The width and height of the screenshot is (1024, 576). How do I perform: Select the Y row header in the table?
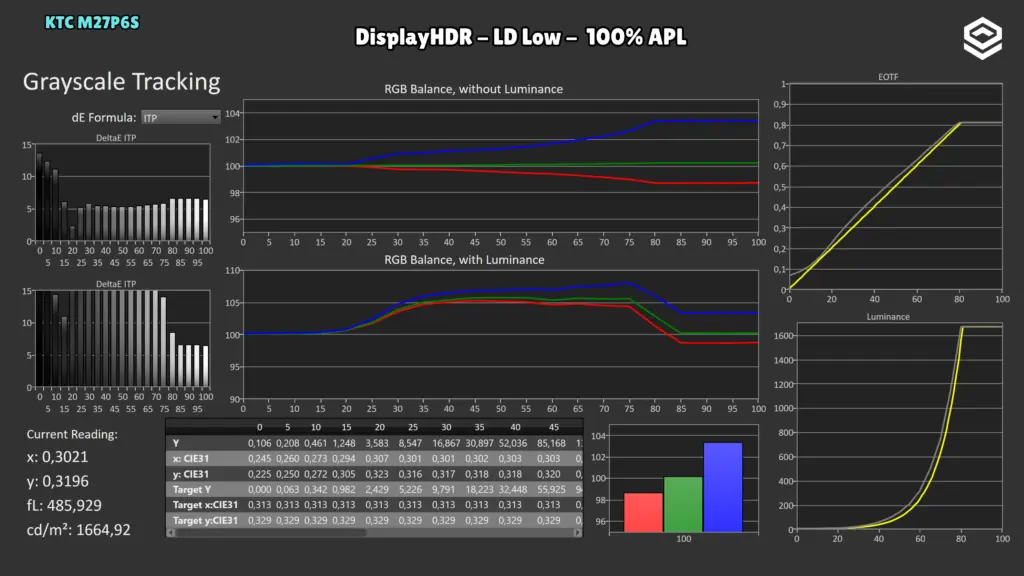coord(176,443)
